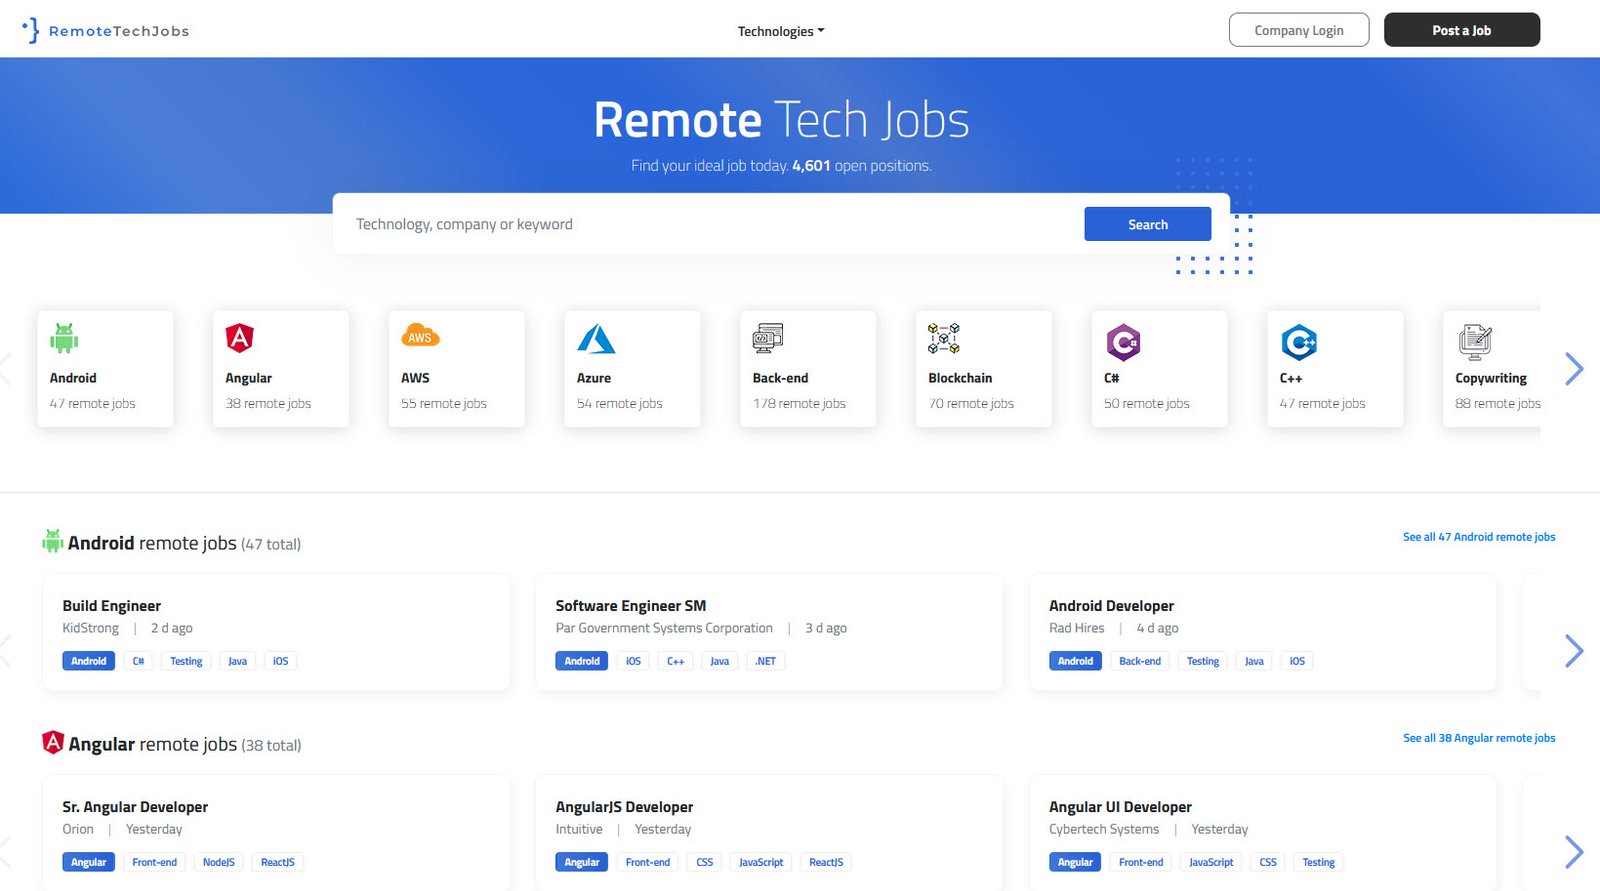Click the C# tag on Build Engineer card
Image resolution: width=1600 pixels, height=891 pixels.
tap(138, 661)
